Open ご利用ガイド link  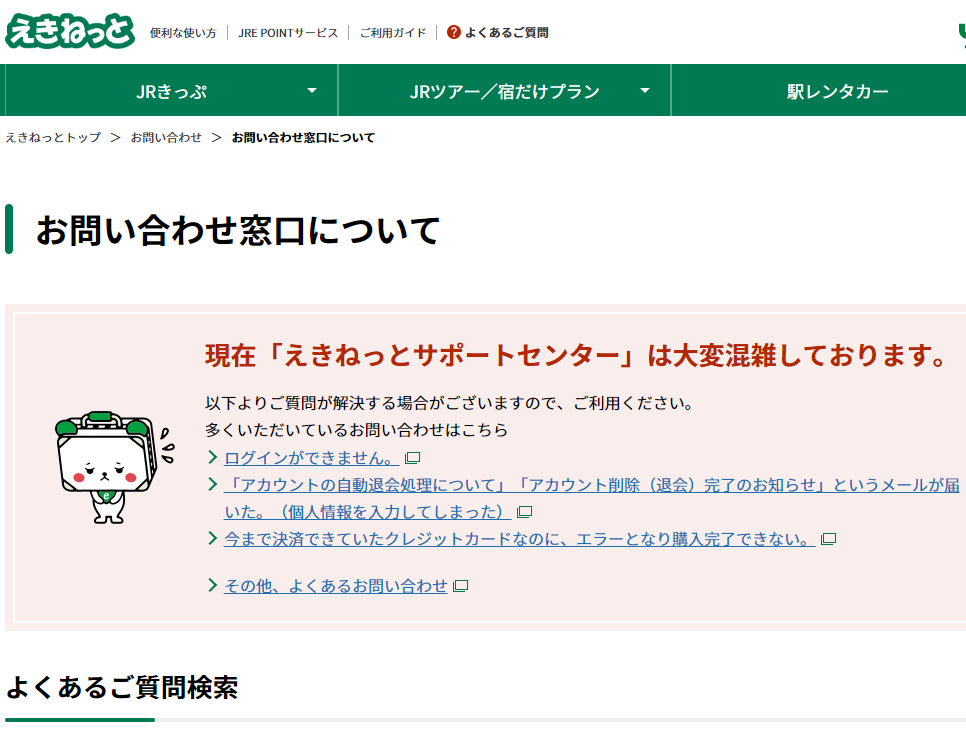click(393, 33)
